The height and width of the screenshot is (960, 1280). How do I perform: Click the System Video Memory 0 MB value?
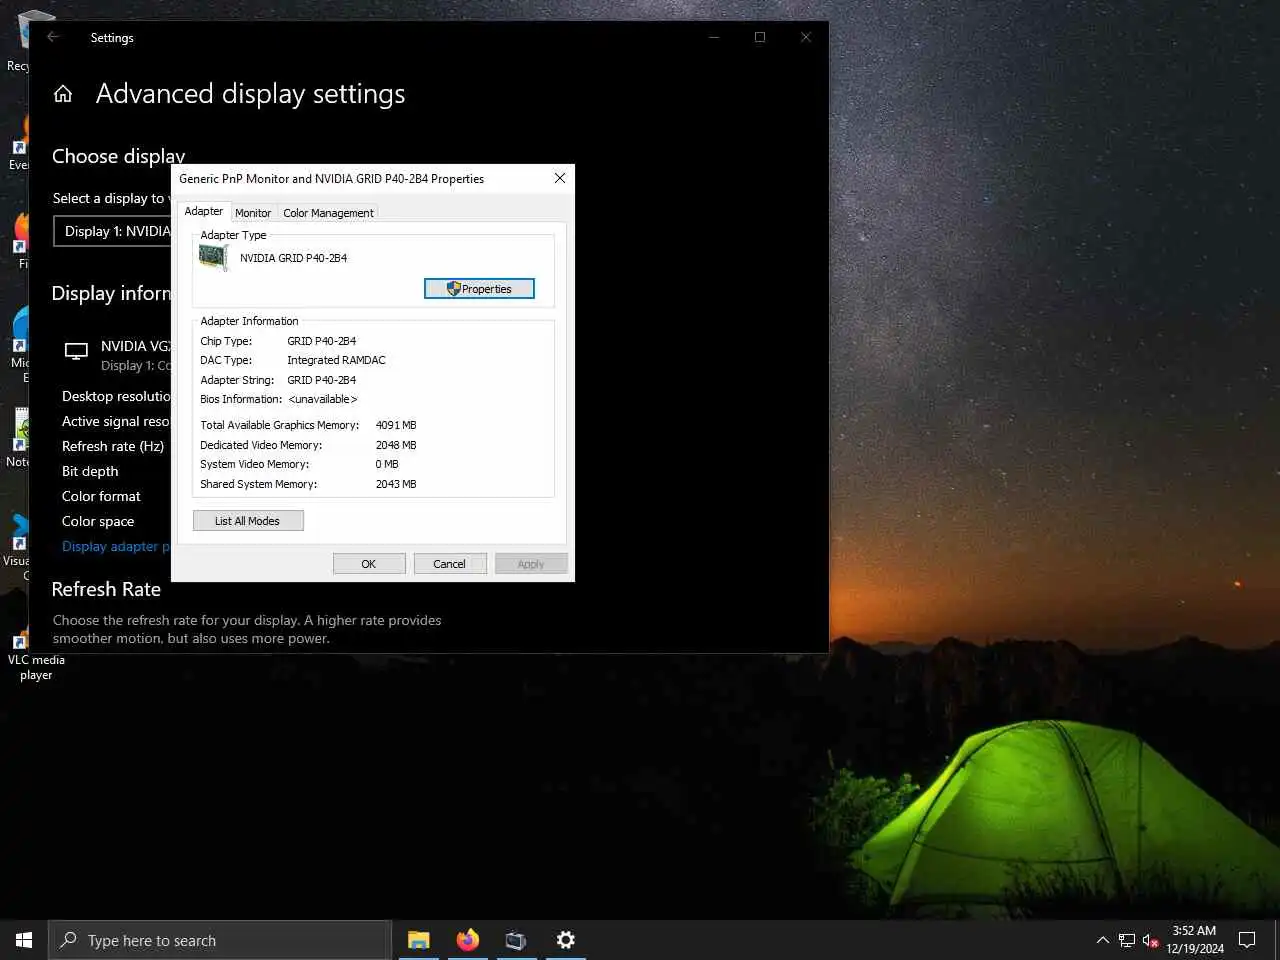point(387,464)
